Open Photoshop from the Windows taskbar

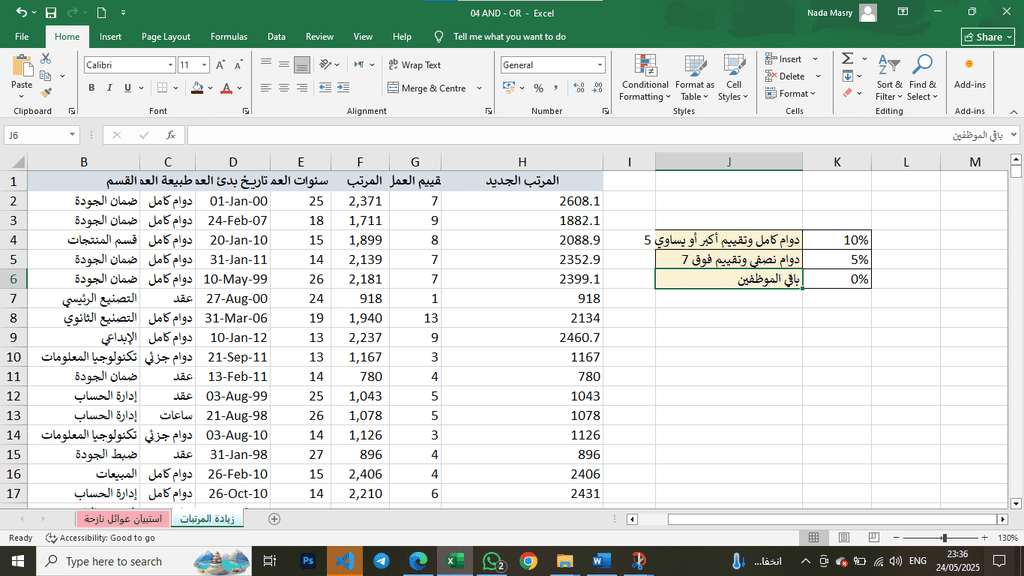point(308,561)
